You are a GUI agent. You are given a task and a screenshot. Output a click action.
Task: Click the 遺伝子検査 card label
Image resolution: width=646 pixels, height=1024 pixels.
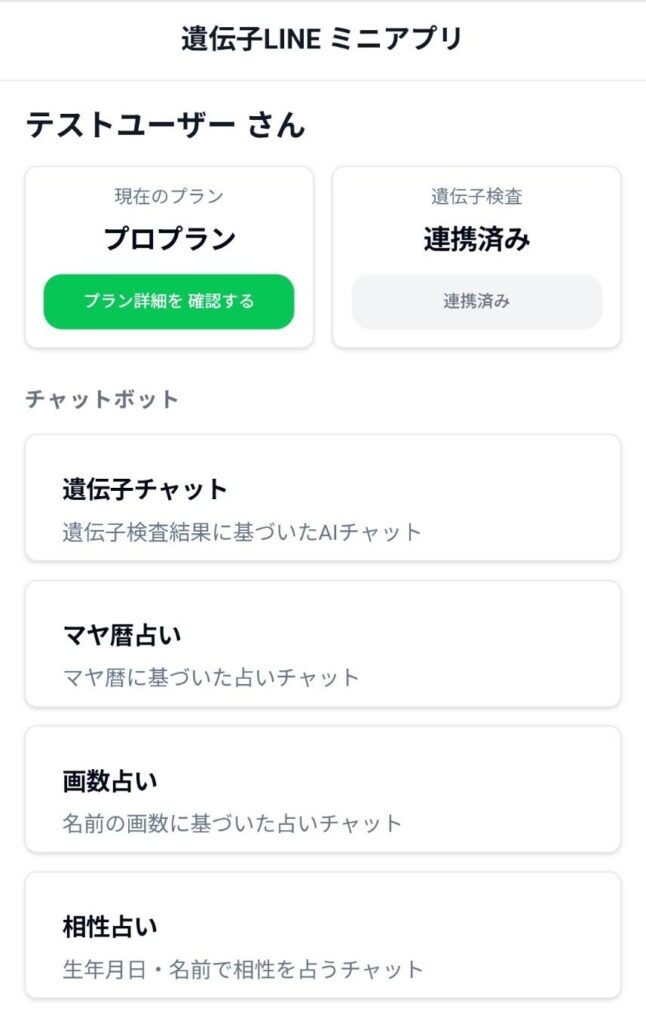(476, 197)
